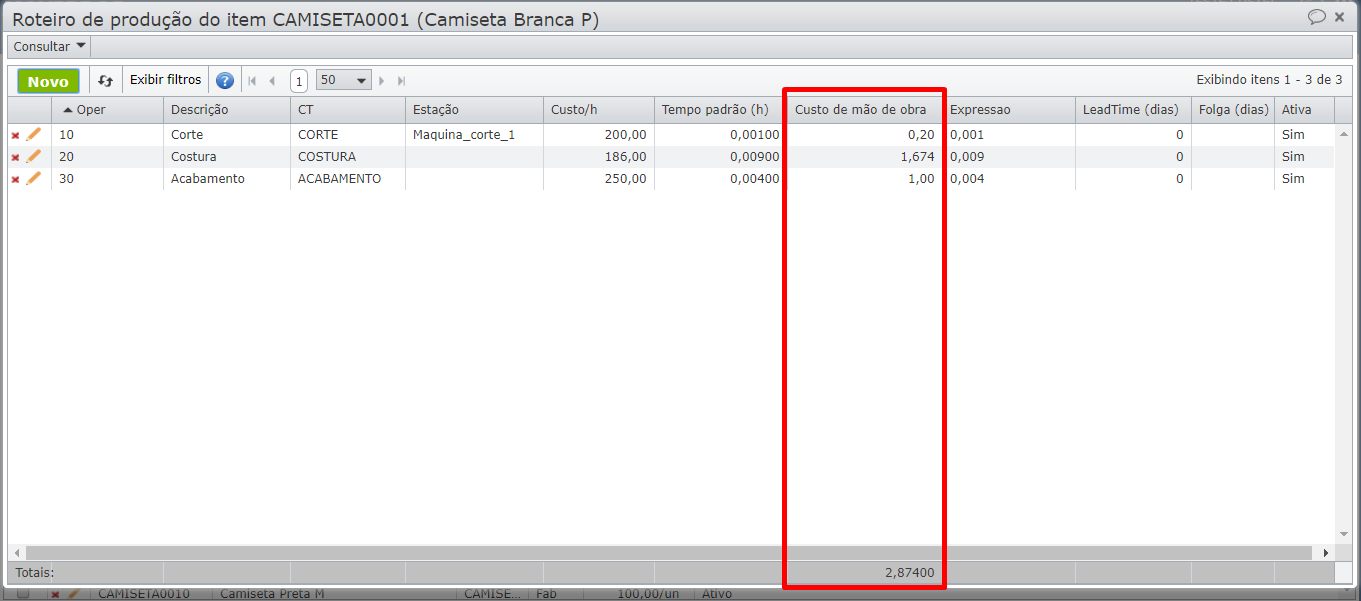
Task: Close the Roteiro de produção dialog
Action: pyautogui.click(x=1339, y=17)
